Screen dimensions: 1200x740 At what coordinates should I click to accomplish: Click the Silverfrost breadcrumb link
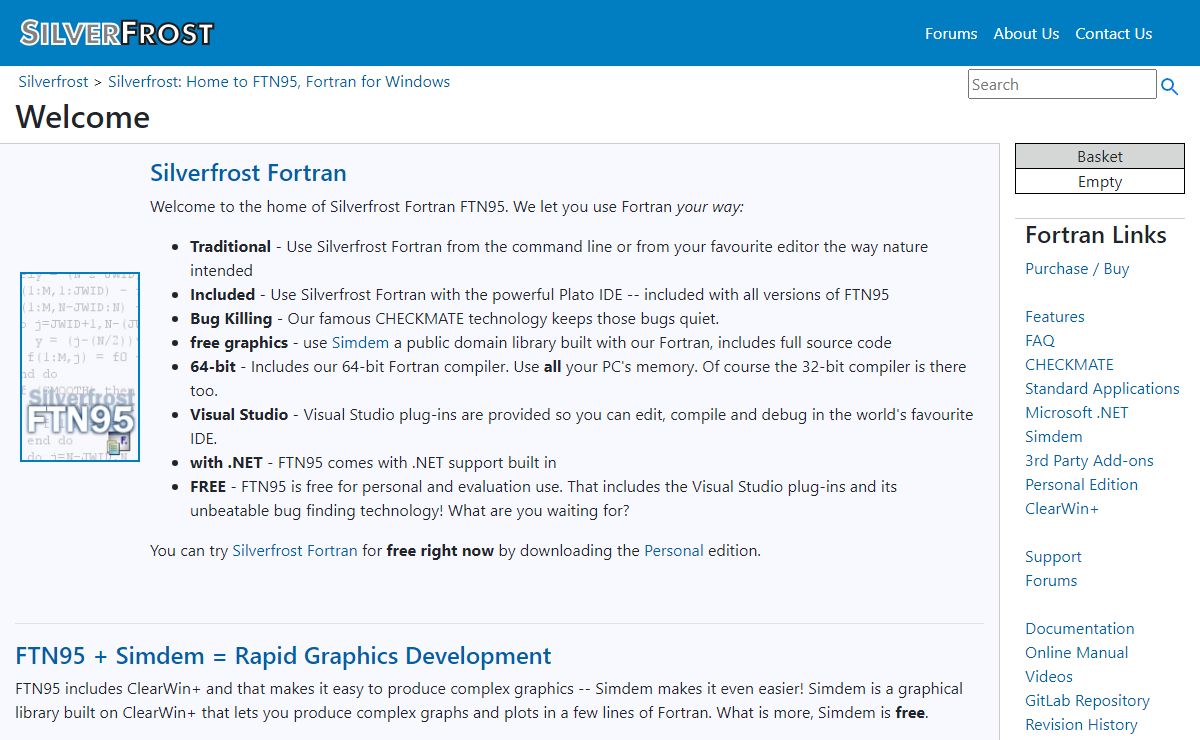pos(53,82)
